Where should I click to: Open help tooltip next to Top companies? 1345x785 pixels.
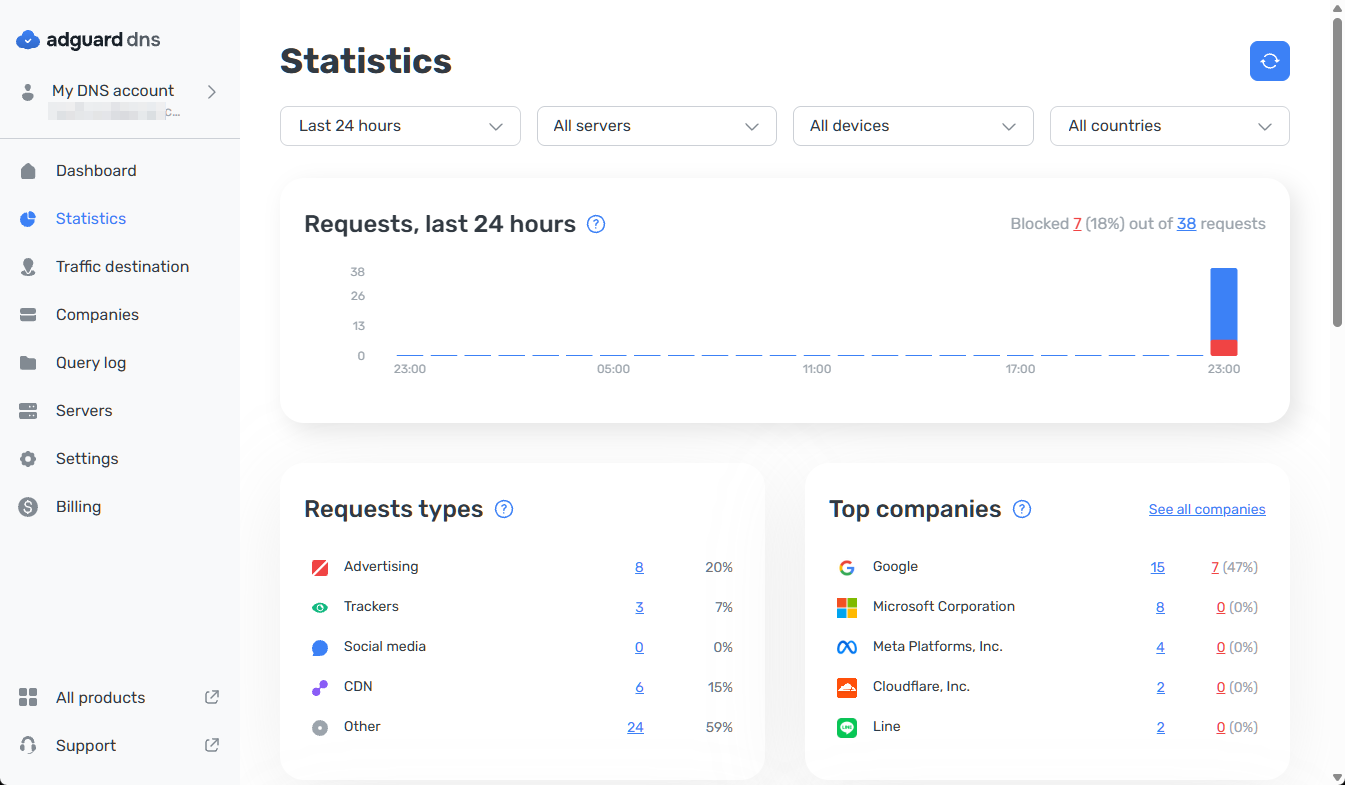point(1022,509)
